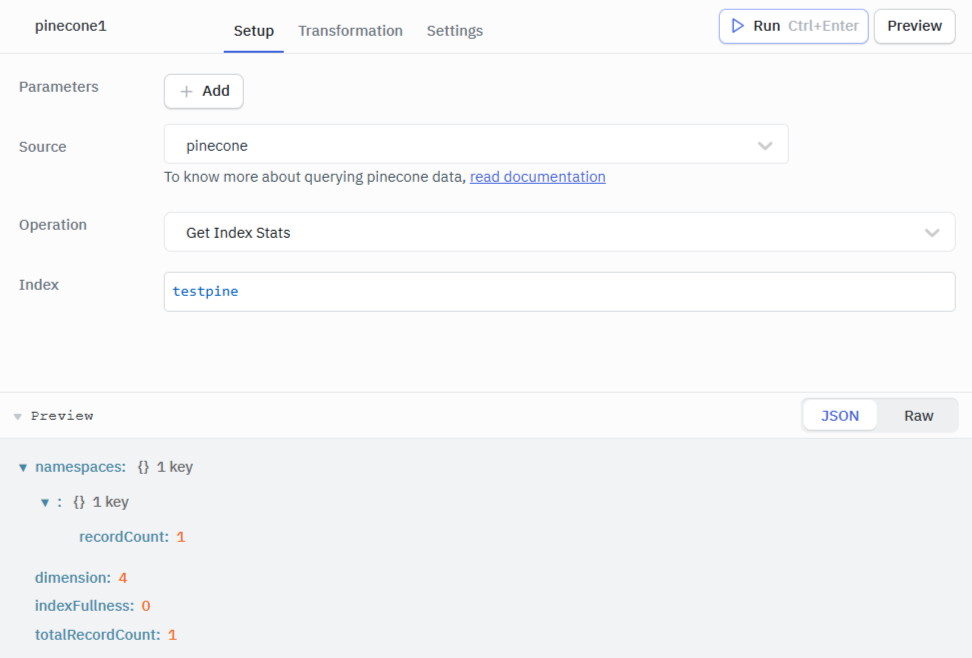Click the Run play triangle icon
The width and height of the screenshot is (972, 658).
tap(737, 26)
